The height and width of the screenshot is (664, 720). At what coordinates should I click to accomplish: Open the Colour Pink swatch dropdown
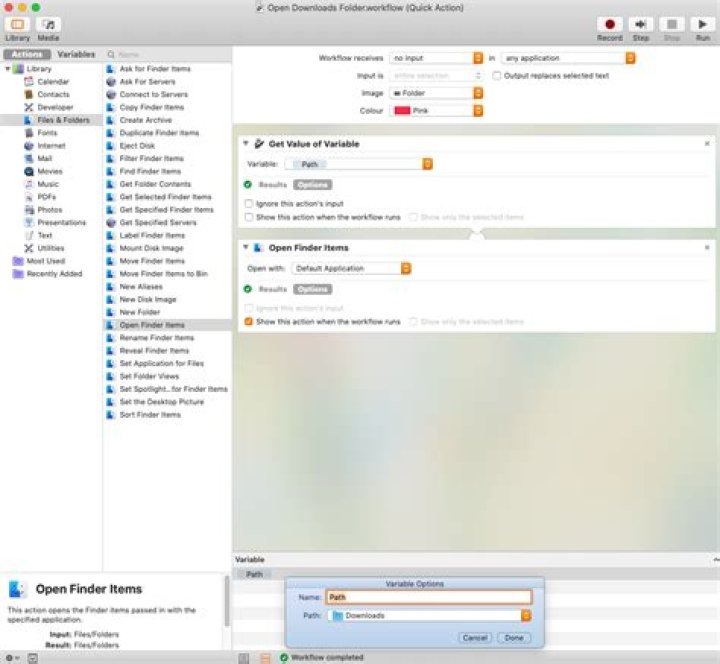tap(436, 111)
